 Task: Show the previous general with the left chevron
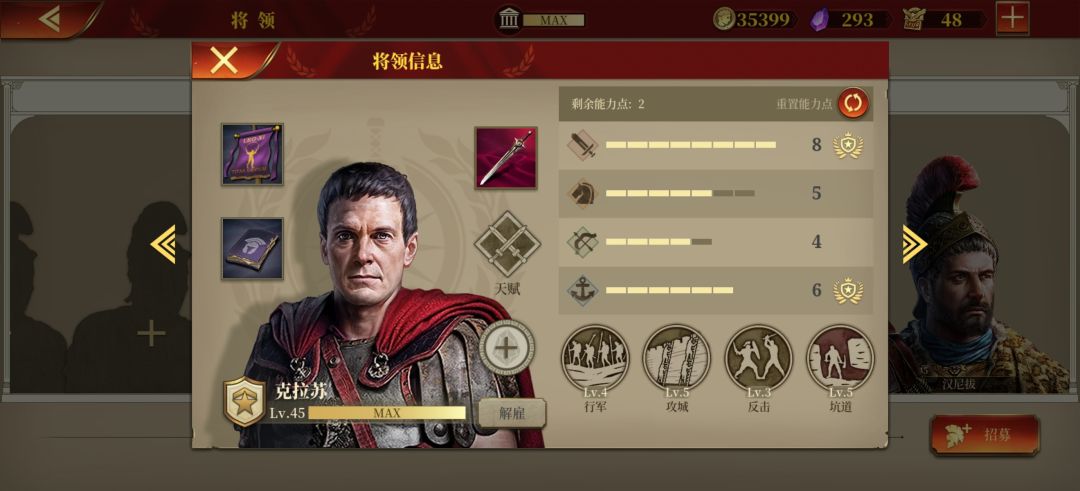[x=164, y=244]
